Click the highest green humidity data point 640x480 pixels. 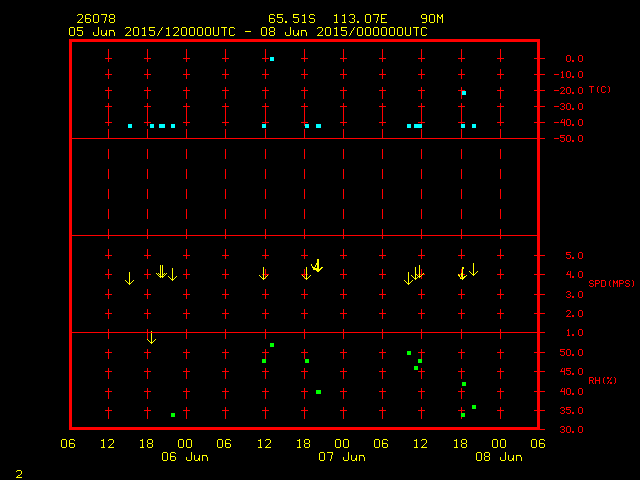(271, 345)
